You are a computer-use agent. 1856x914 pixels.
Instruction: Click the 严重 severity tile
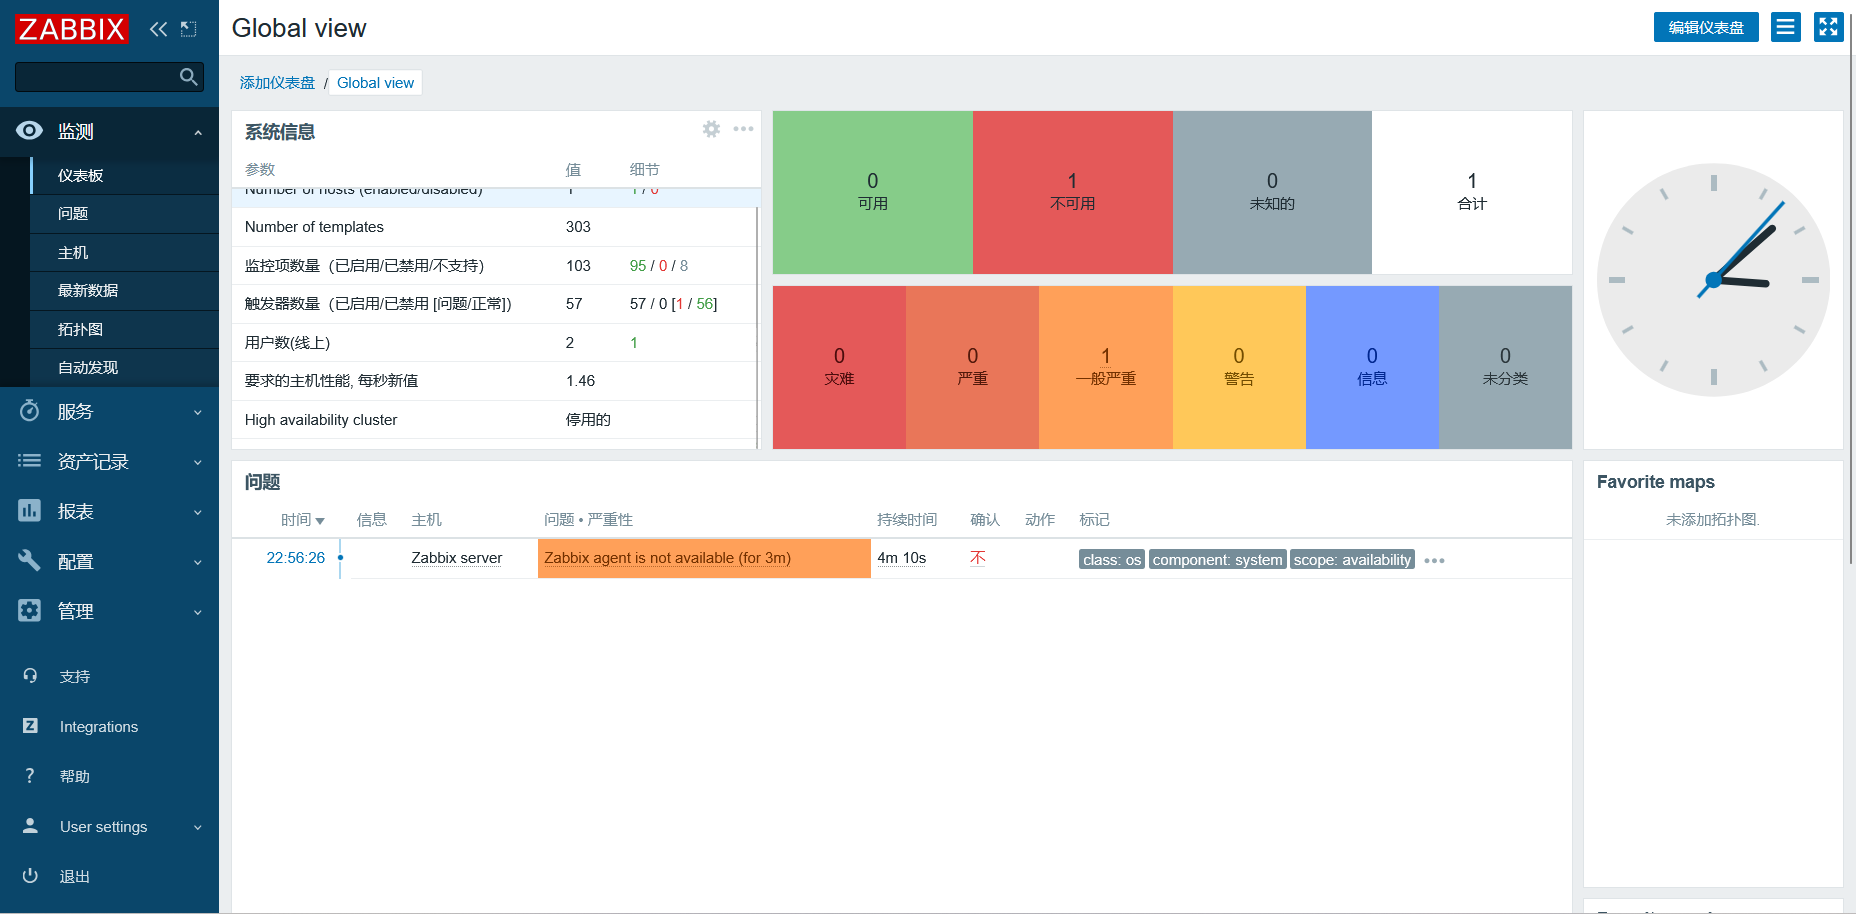pos(972,367)
